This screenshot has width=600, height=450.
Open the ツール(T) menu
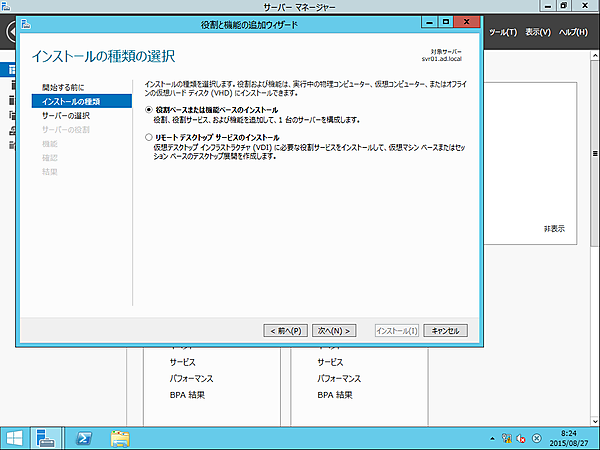coord(502,33)
